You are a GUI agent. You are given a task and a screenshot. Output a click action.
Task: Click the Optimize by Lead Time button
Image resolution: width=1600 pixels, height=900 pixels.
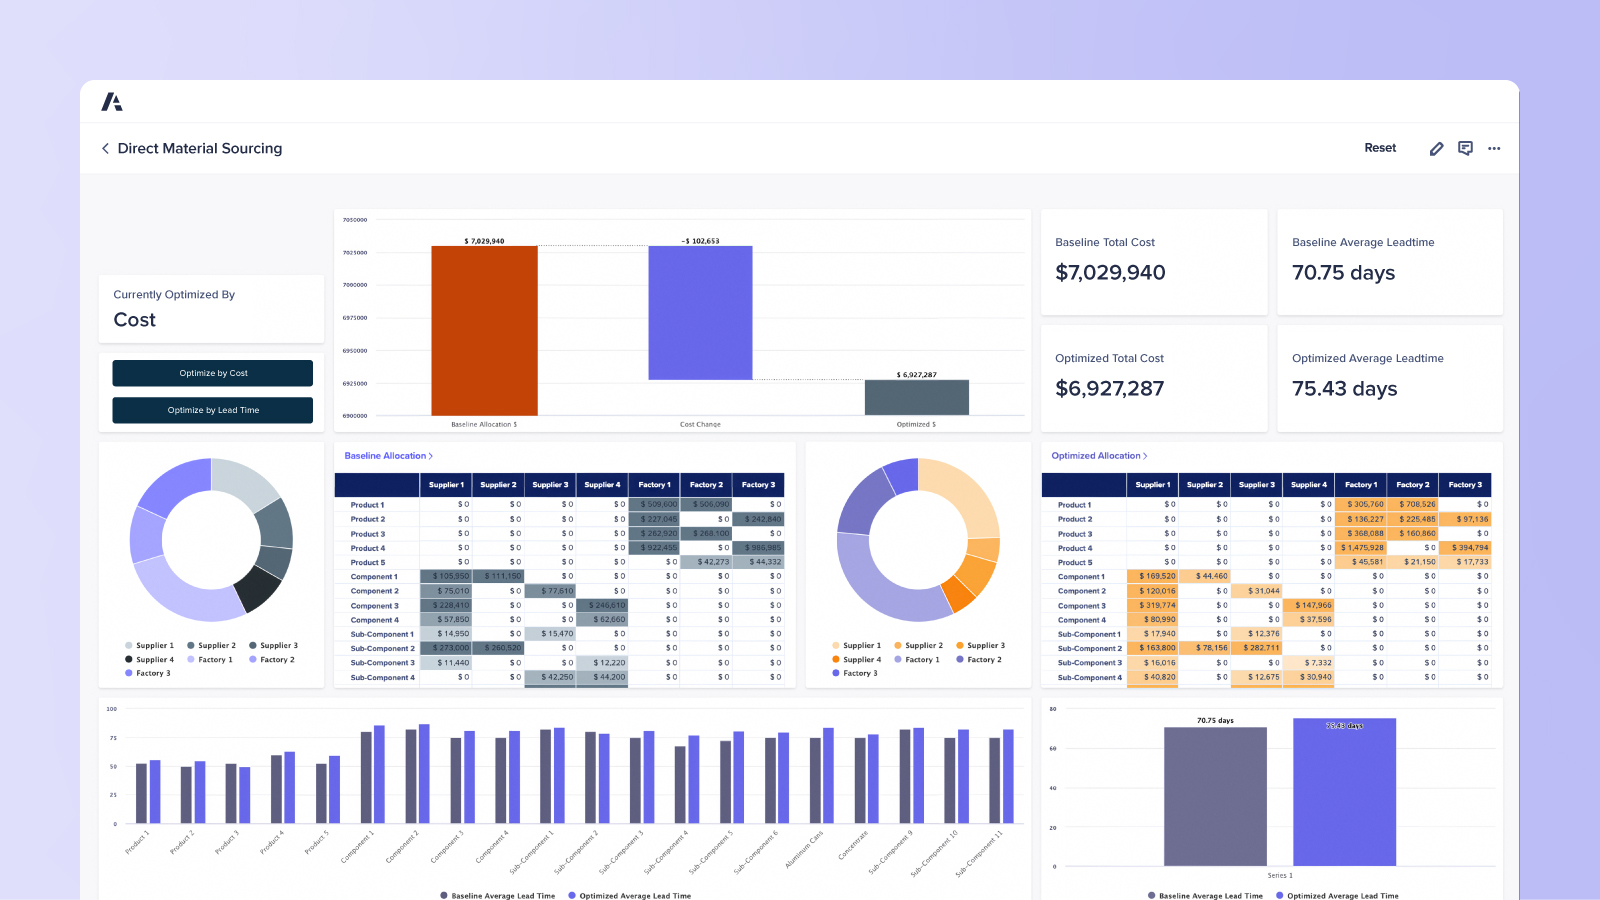[x=212, y=410]
